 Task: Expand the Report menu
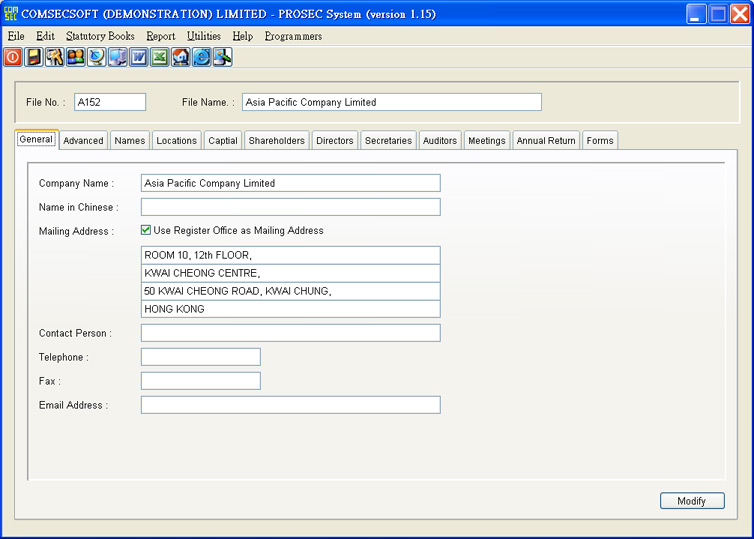click(160, 36)
